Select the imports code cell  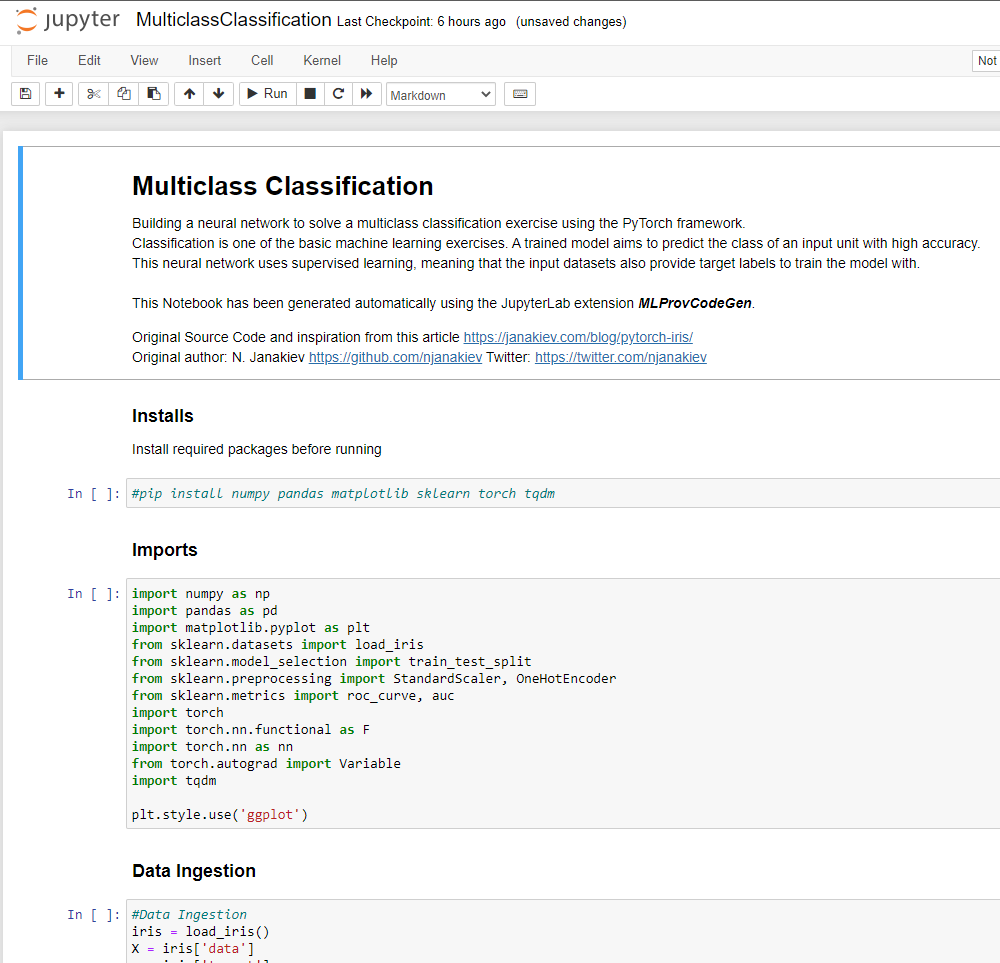click(x=563, y=703)
